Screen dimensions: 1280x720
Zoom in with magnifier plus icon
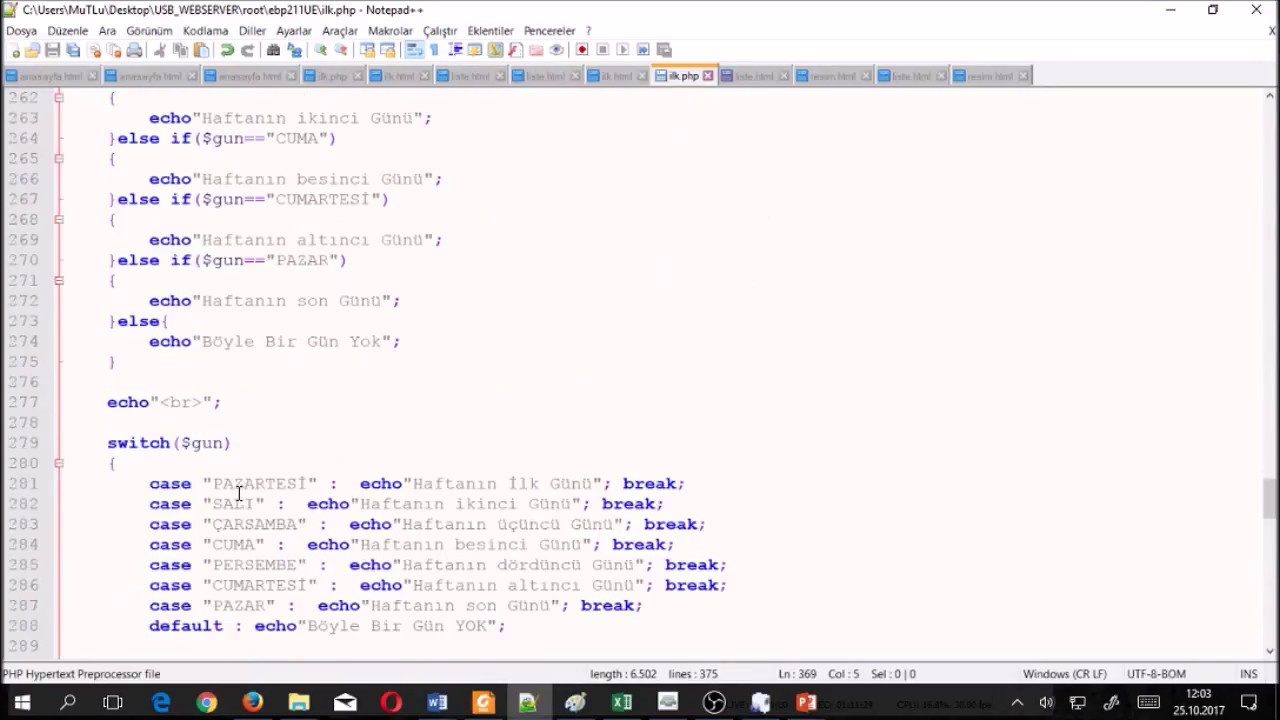click(320, 50)
